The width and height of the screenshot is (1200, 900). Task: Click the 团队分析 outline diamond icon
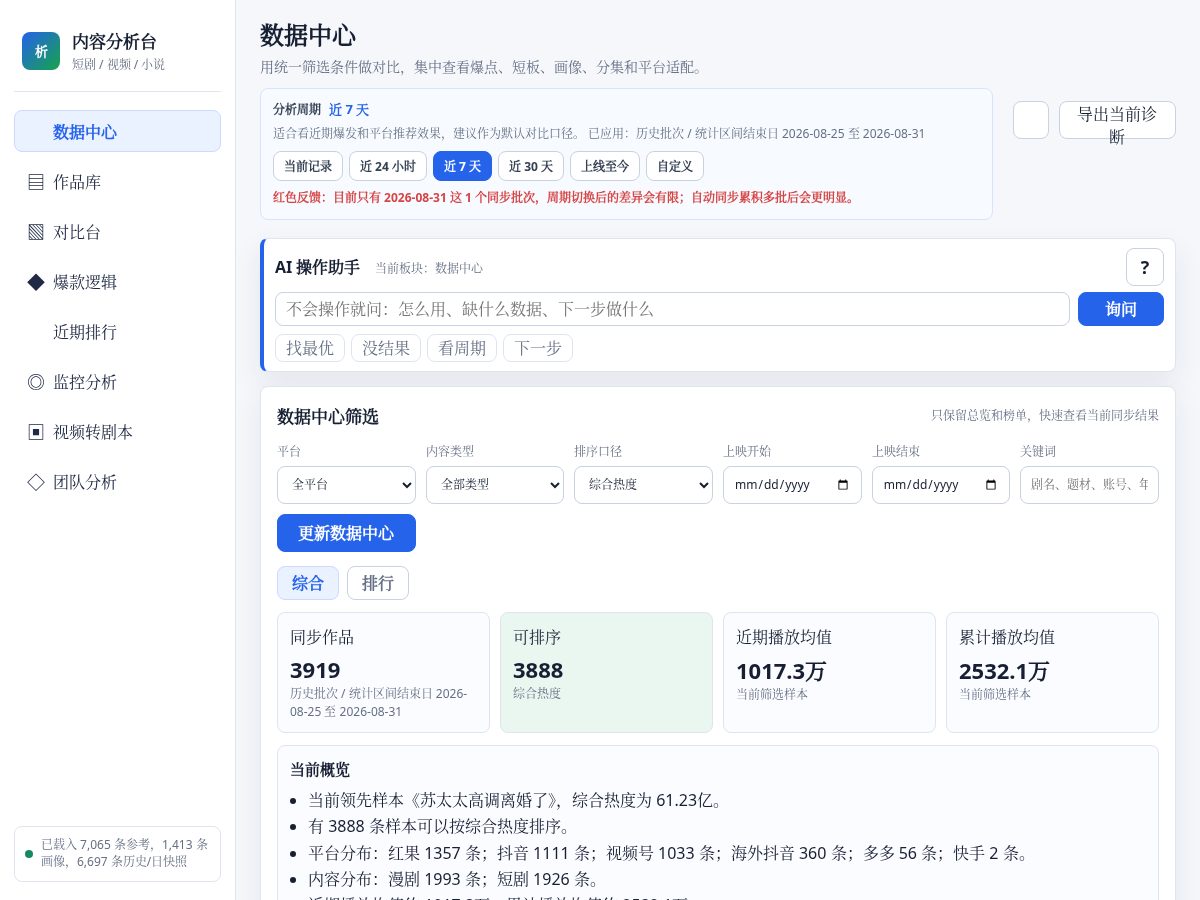tap(36, 482)
